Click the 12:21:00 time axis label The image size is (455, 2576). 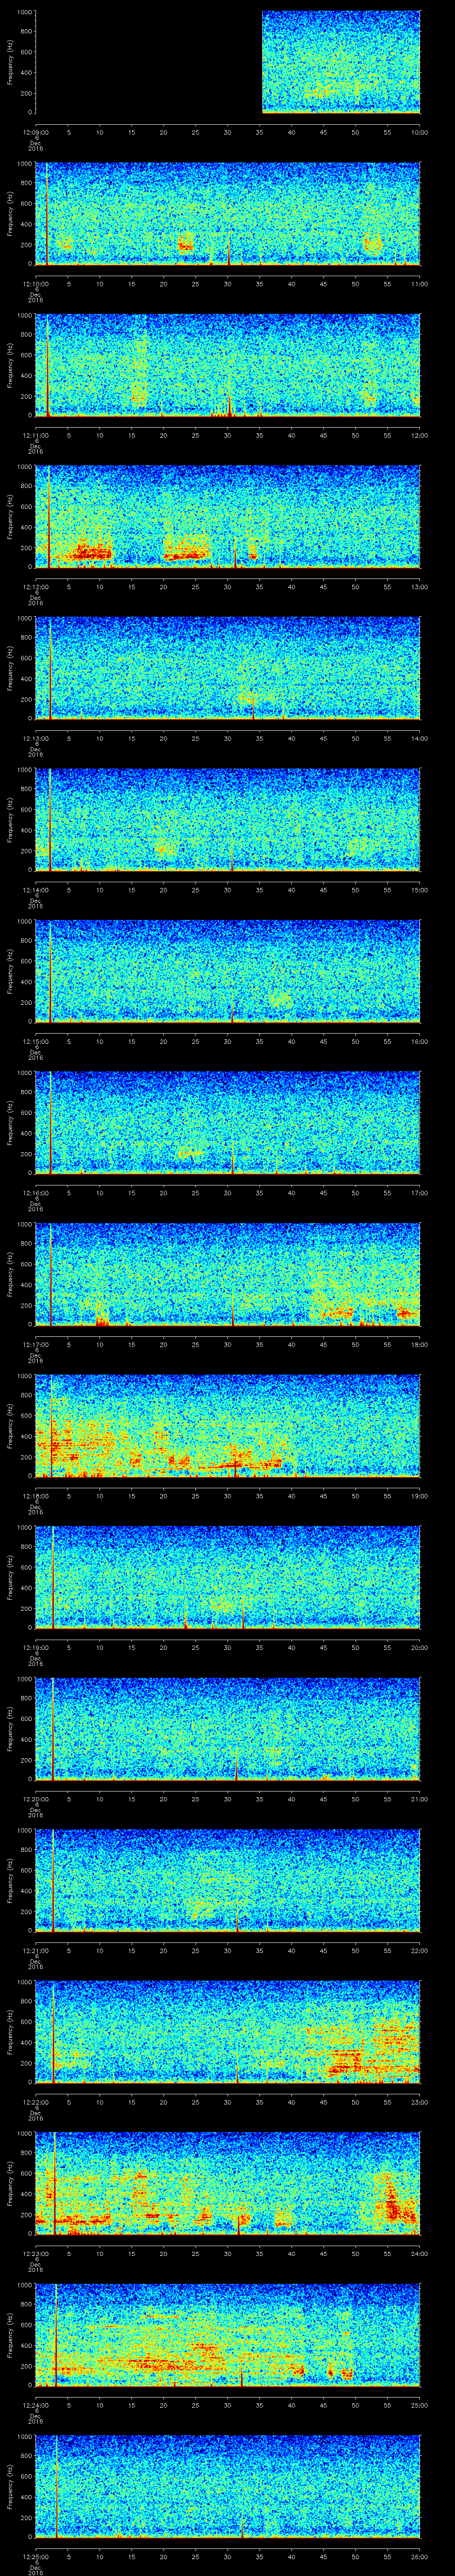coord(36,1950)
